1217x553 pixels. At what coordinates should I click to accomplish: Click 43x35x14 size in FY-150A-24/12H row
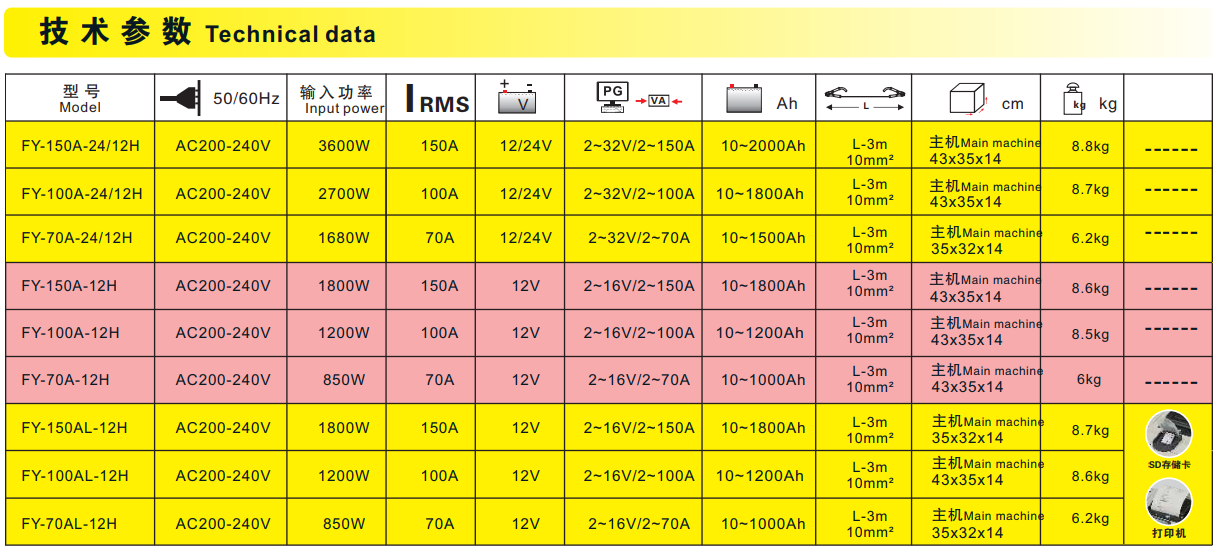pos(966,158)
